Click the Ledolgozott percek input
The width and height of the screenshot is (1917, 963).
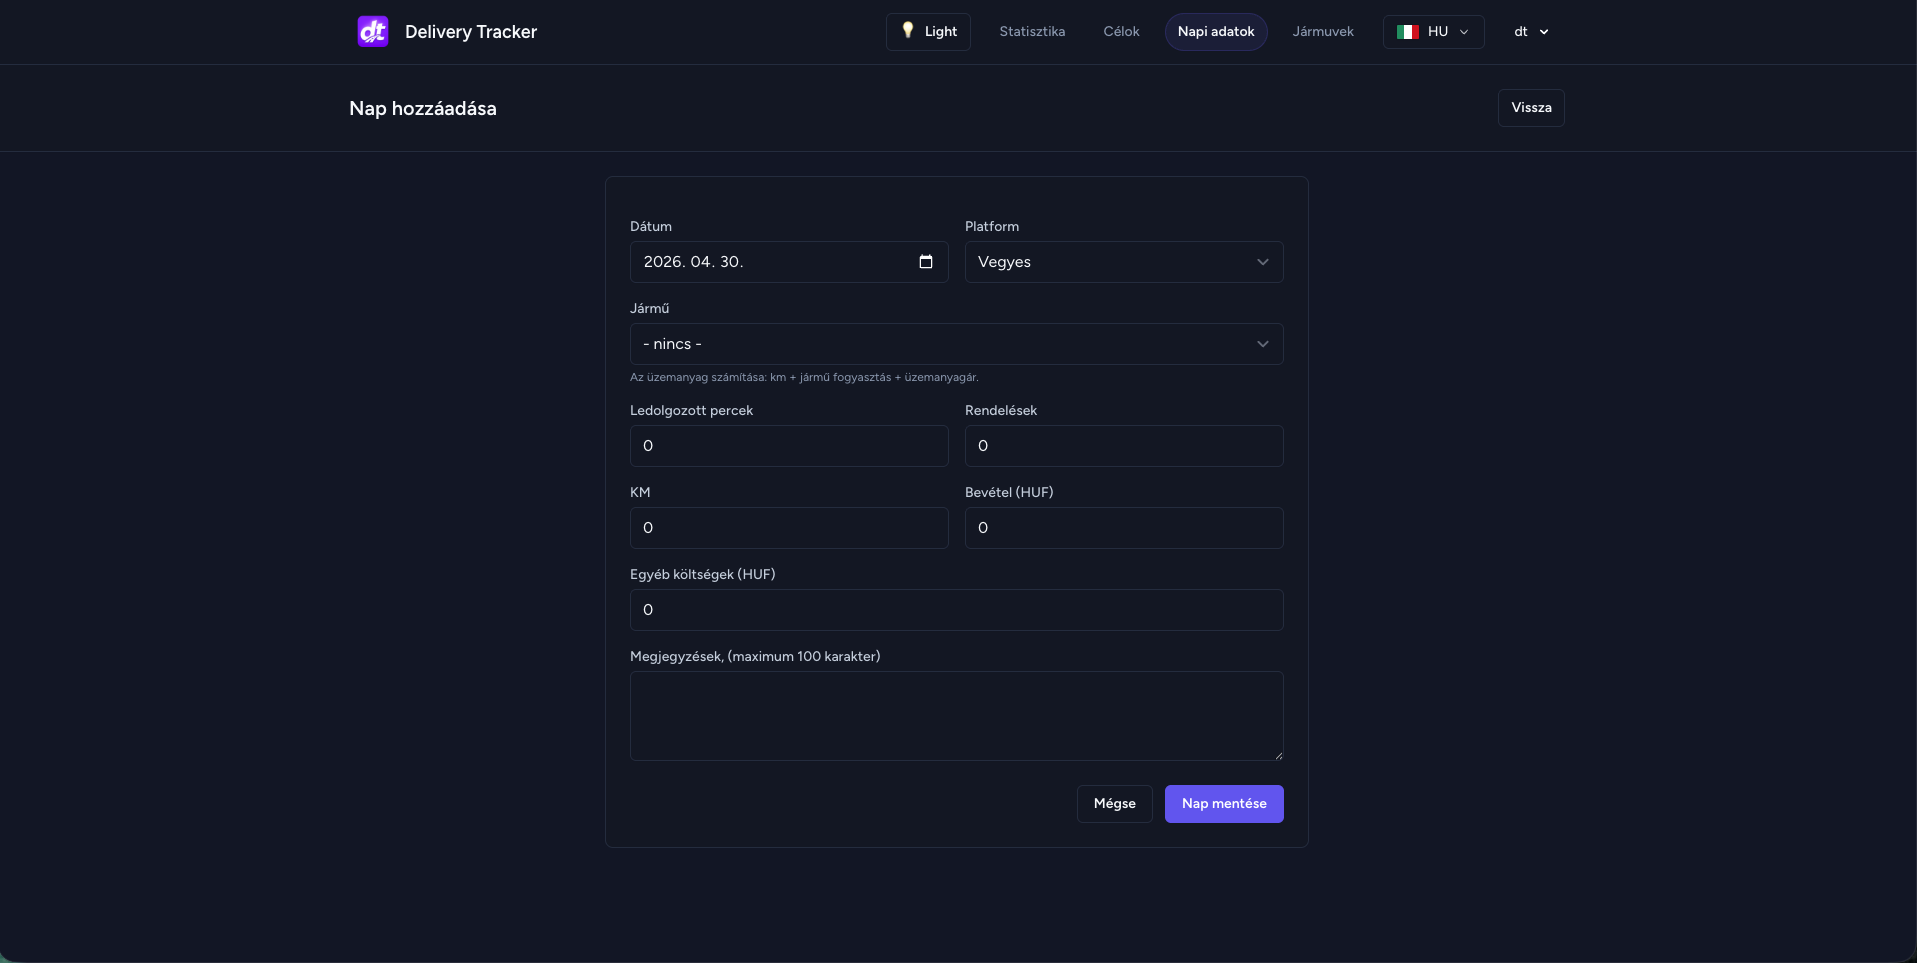coord(789,446)
